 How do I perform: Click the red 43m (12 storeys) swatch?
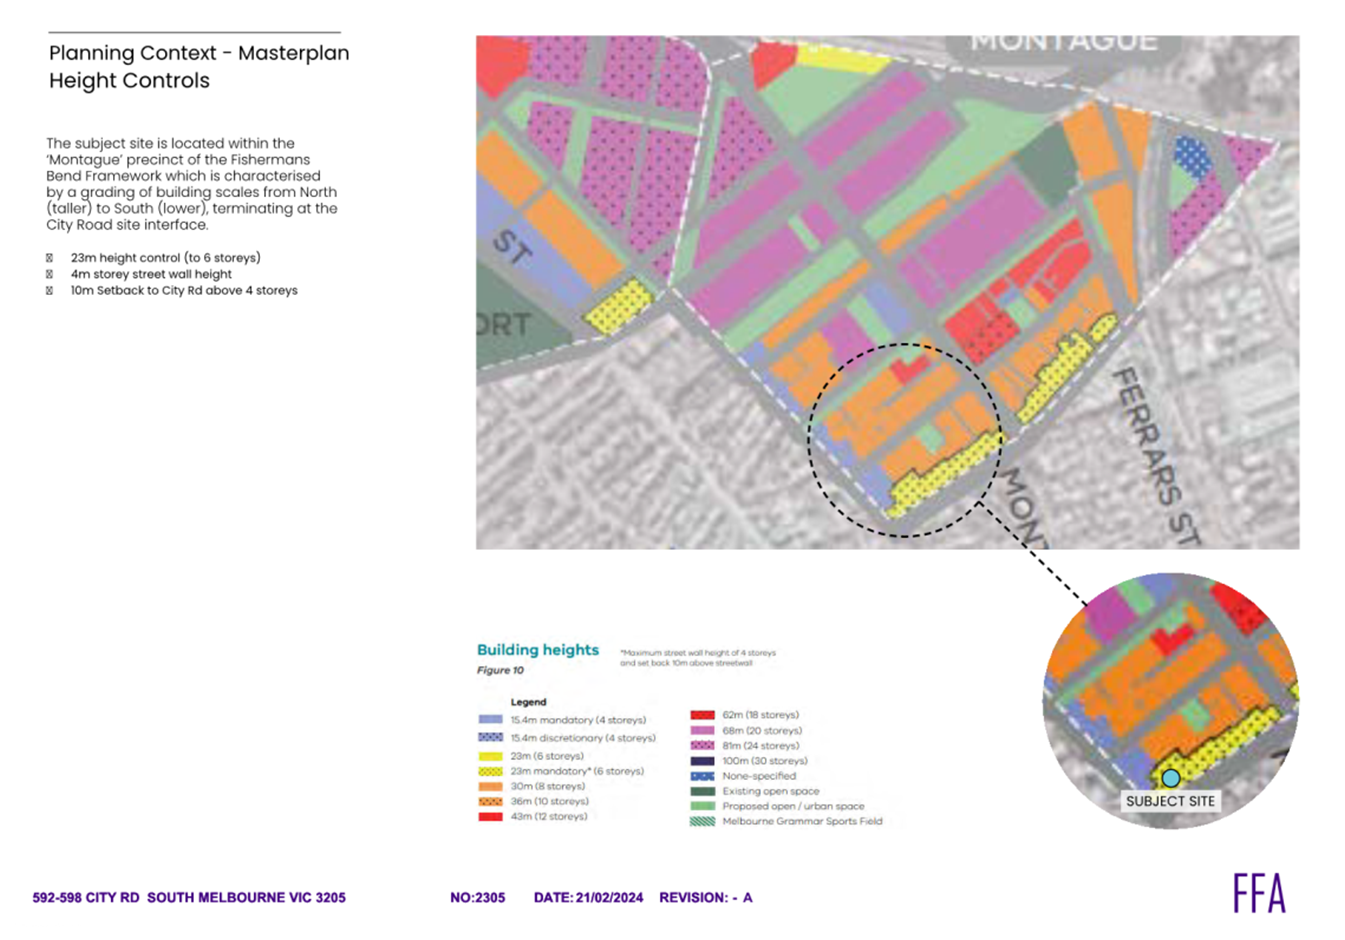coord(490,816)
